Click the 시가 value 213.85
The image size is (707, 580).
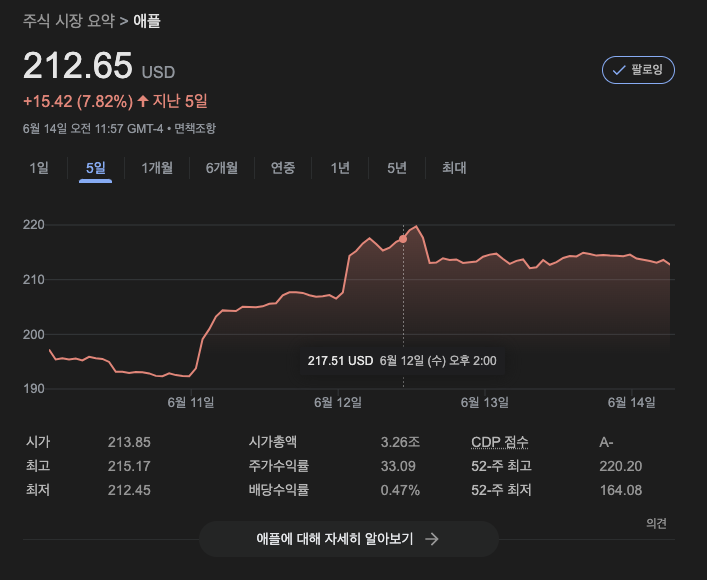pyautogui.click(x=129, y=442)
